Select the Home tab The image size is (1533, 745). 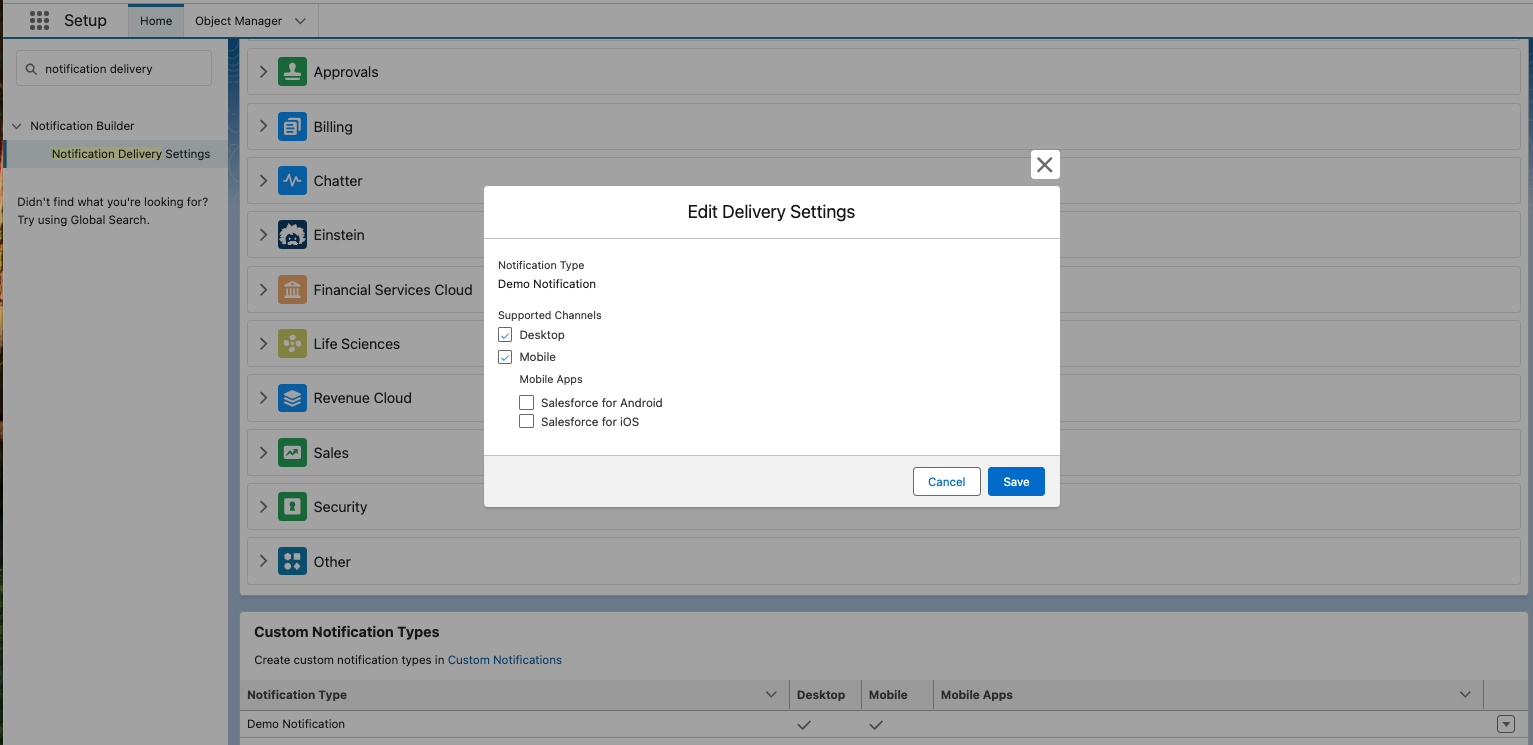tap(155, 20)
